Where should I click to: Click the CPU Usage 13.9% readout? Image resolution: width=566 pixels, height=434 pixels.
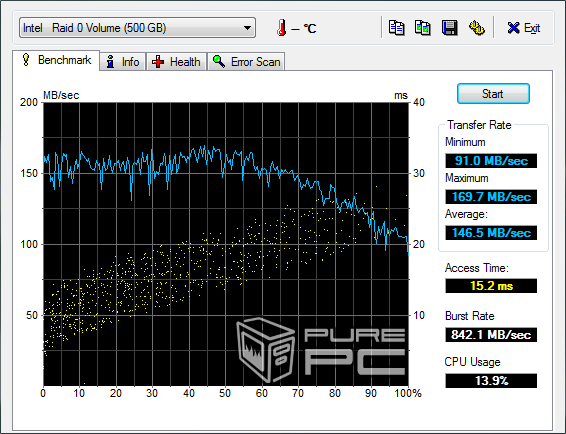(491, 381)
